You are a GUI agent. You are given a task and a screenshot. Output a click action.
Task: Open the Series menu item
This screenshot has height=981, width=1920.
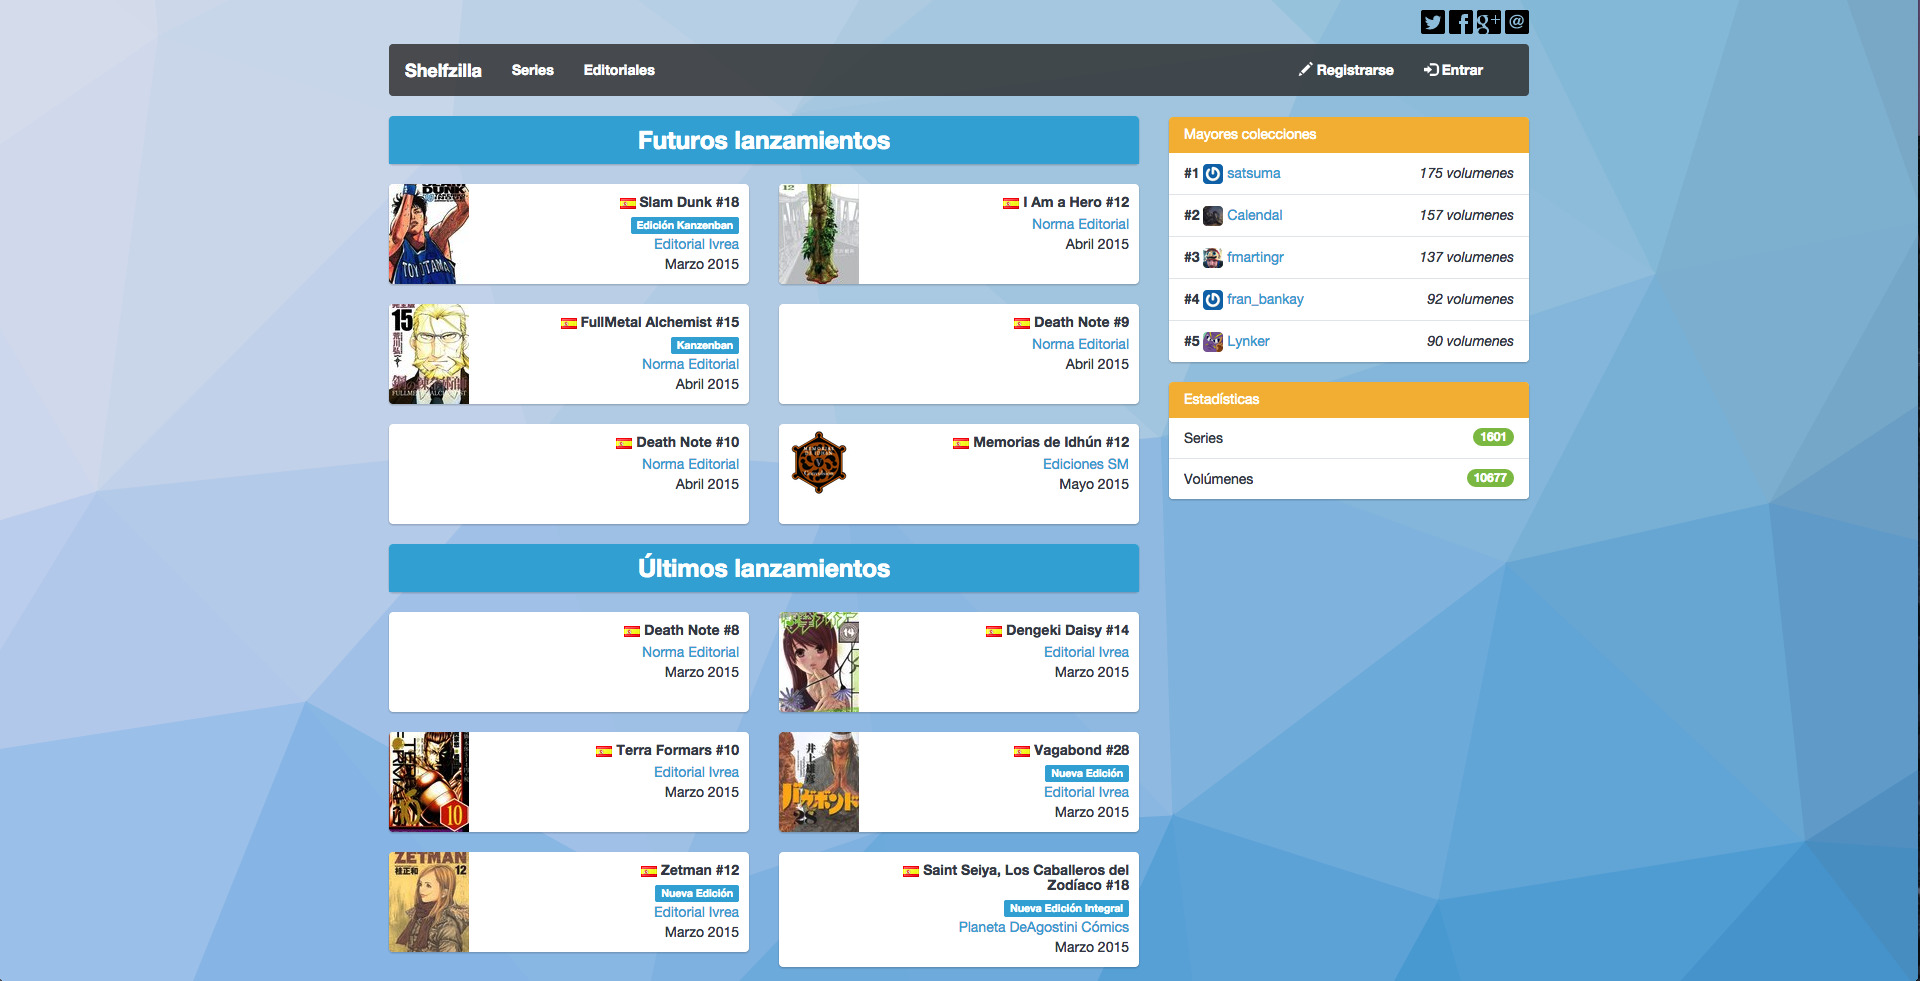[533, 70]
